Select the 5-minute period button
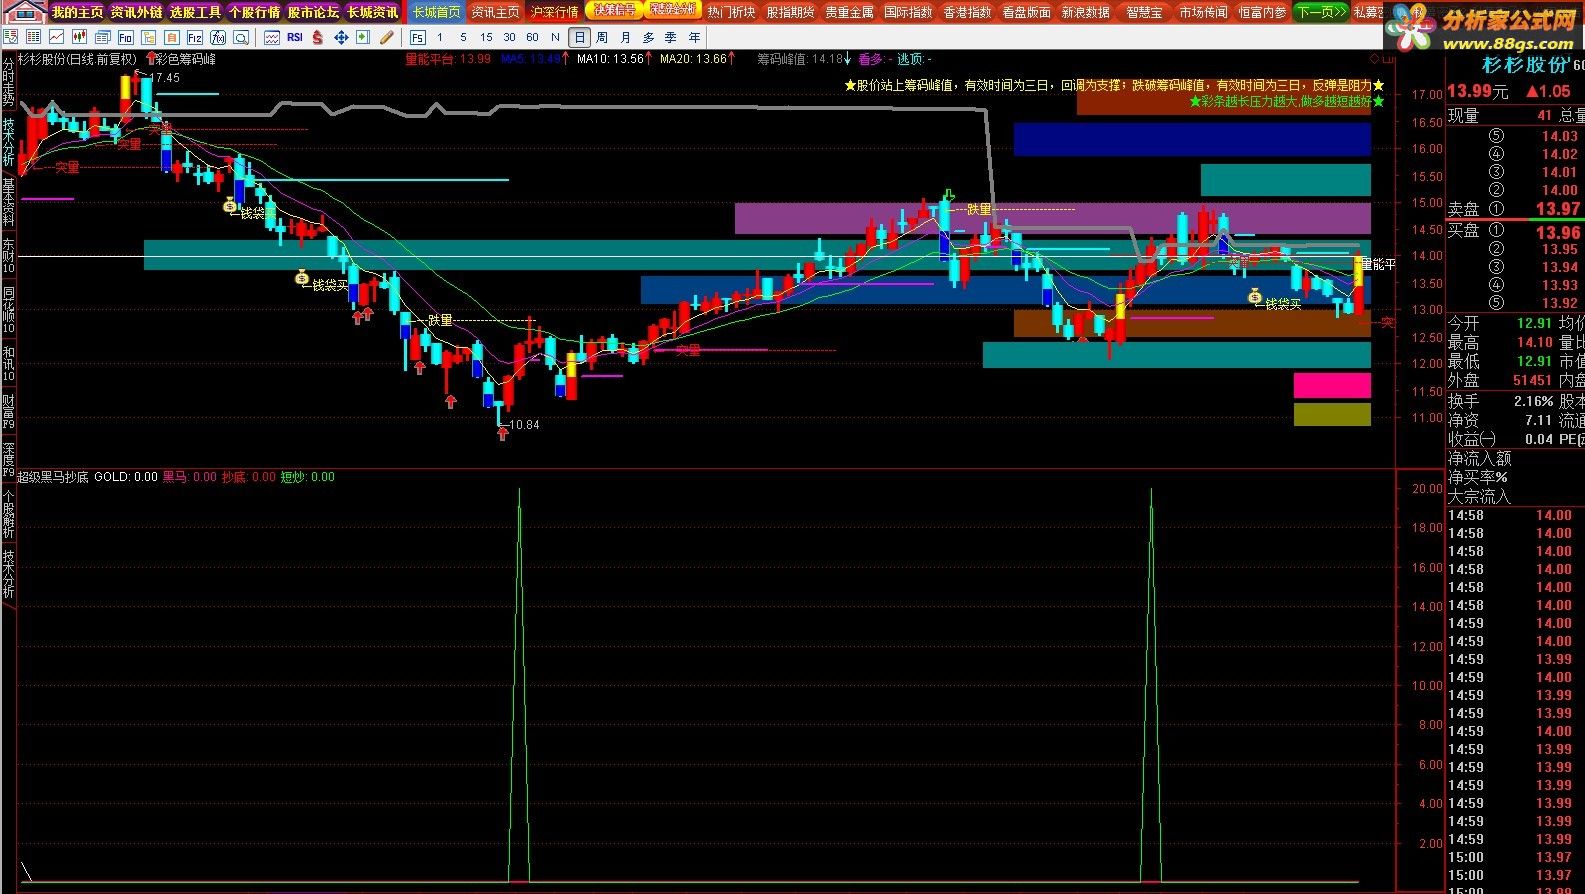Screen dimensions: 1585x894 pyautogui.click(x=463, y=37)
